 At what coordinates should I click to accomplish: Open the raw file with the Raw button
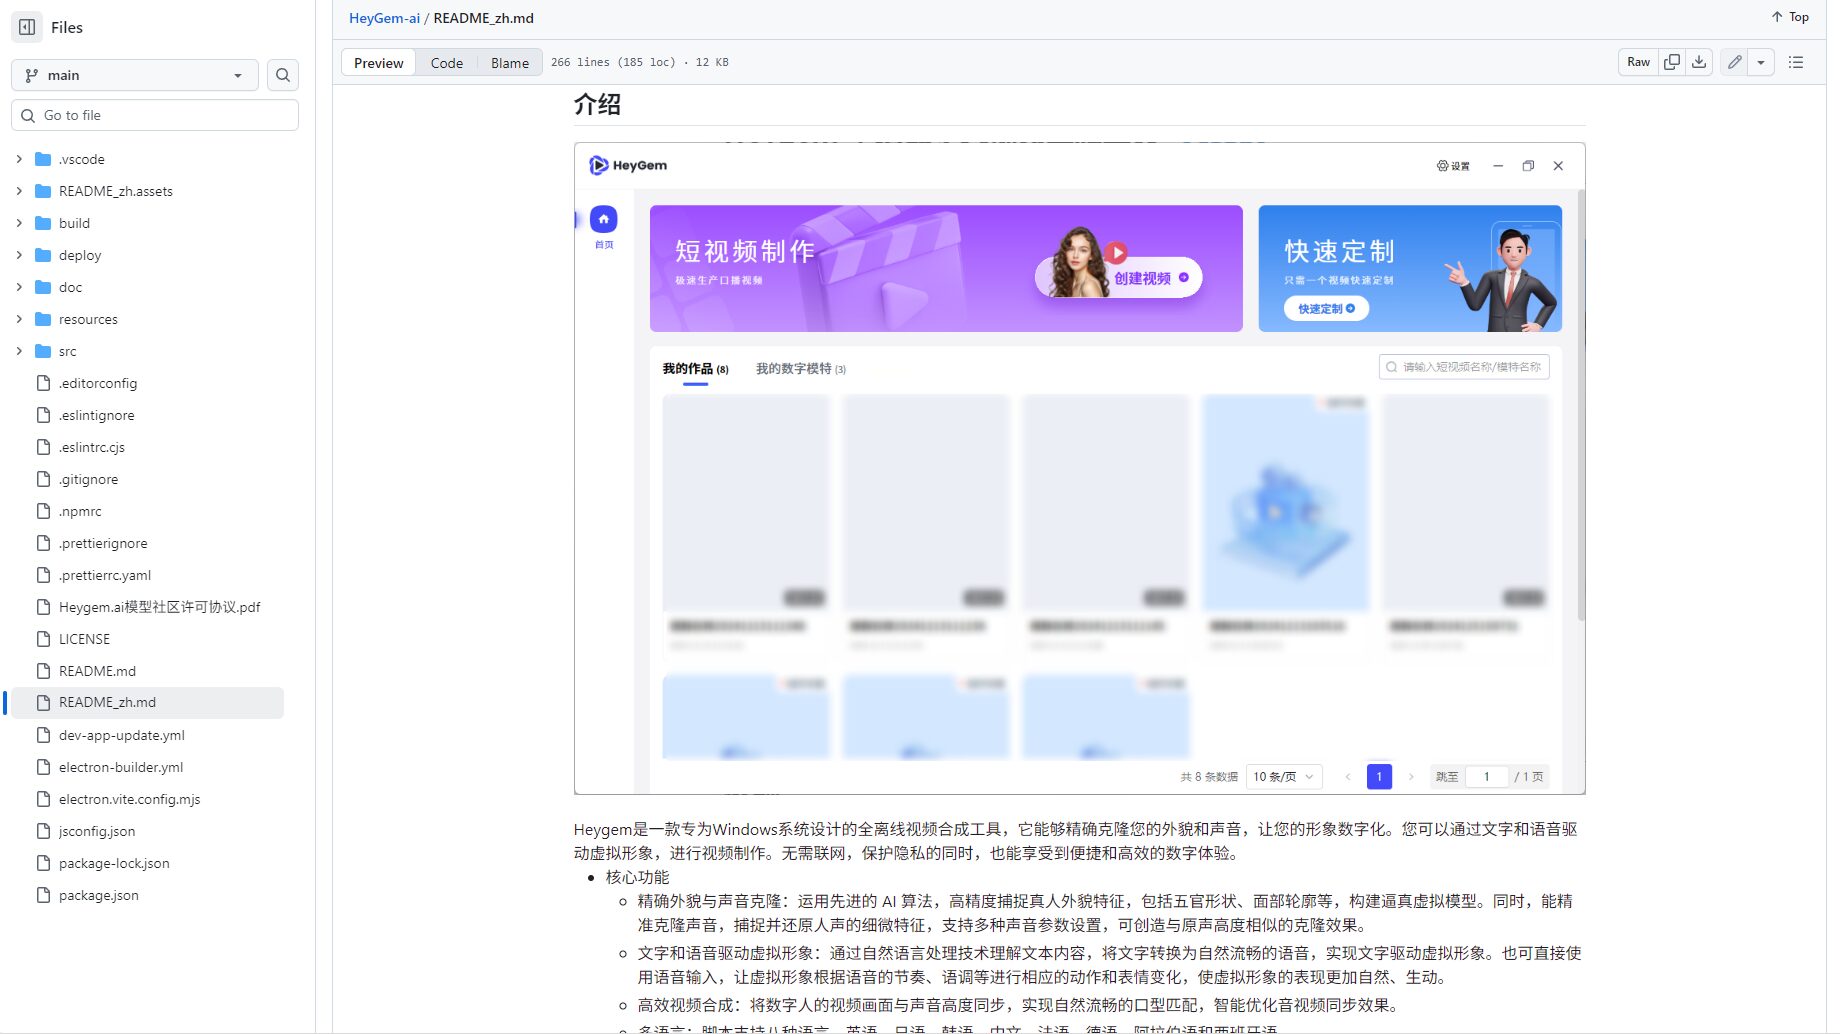point(1637,61)
